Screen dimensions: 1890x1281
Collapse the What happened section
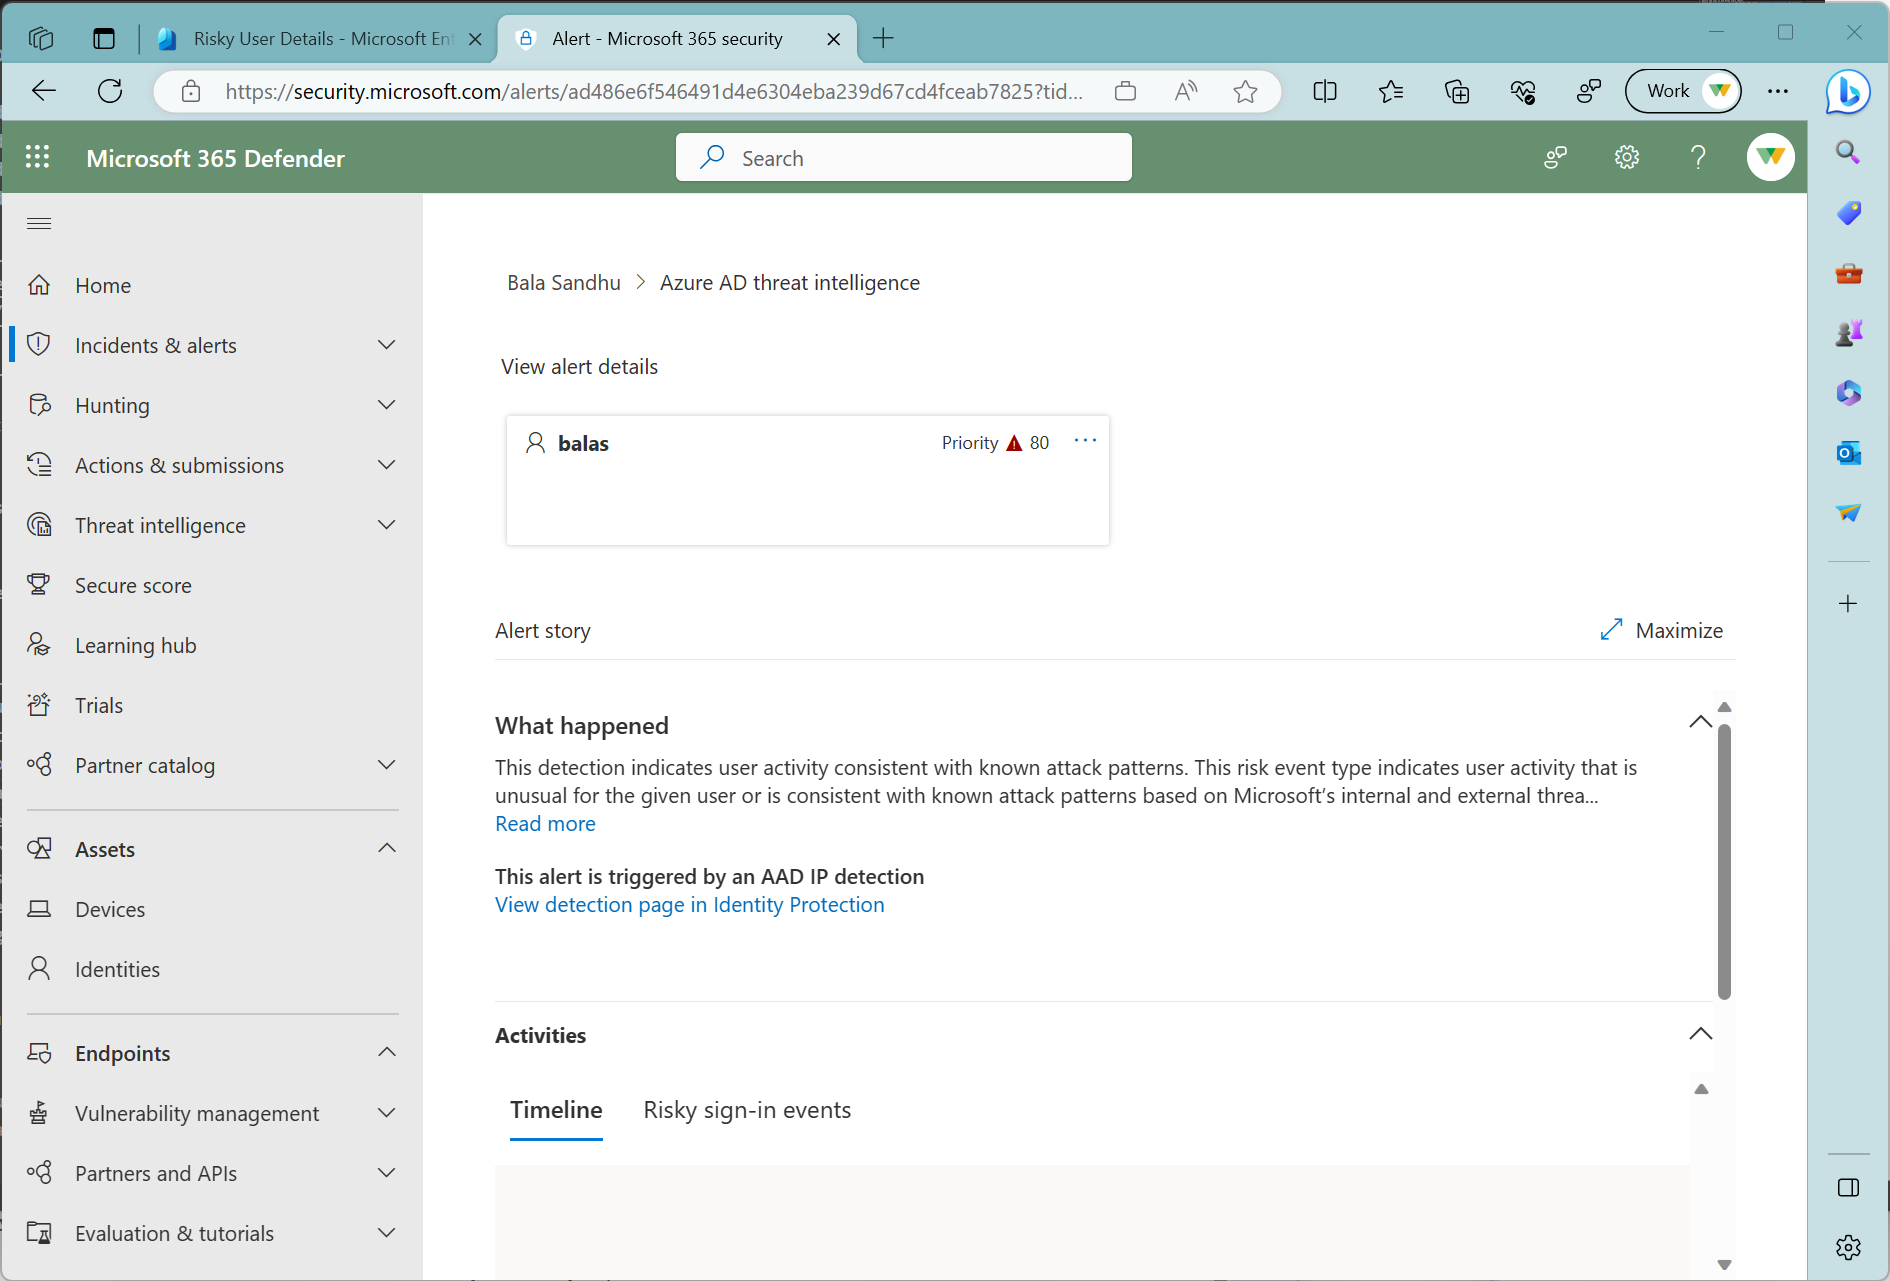1700,722
